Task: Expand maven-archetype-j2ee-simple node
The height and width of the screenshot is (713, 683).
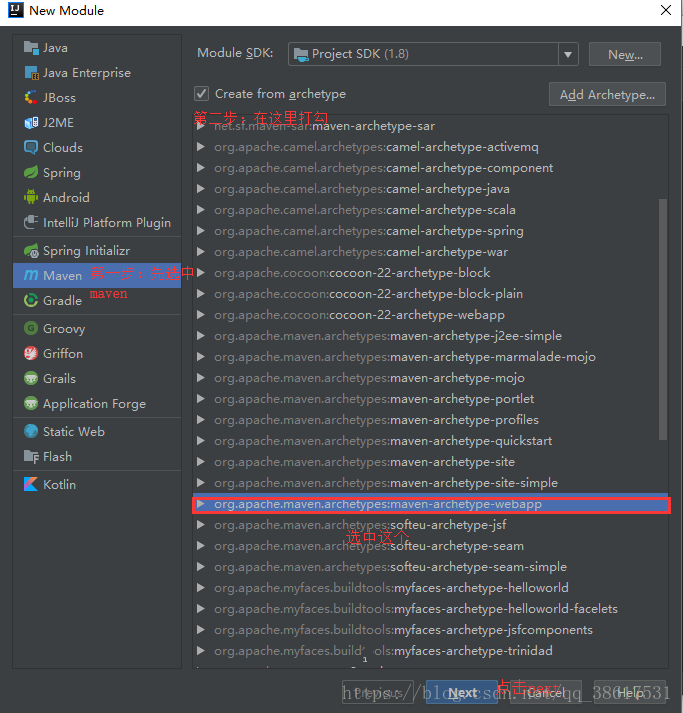Action: 201,336
